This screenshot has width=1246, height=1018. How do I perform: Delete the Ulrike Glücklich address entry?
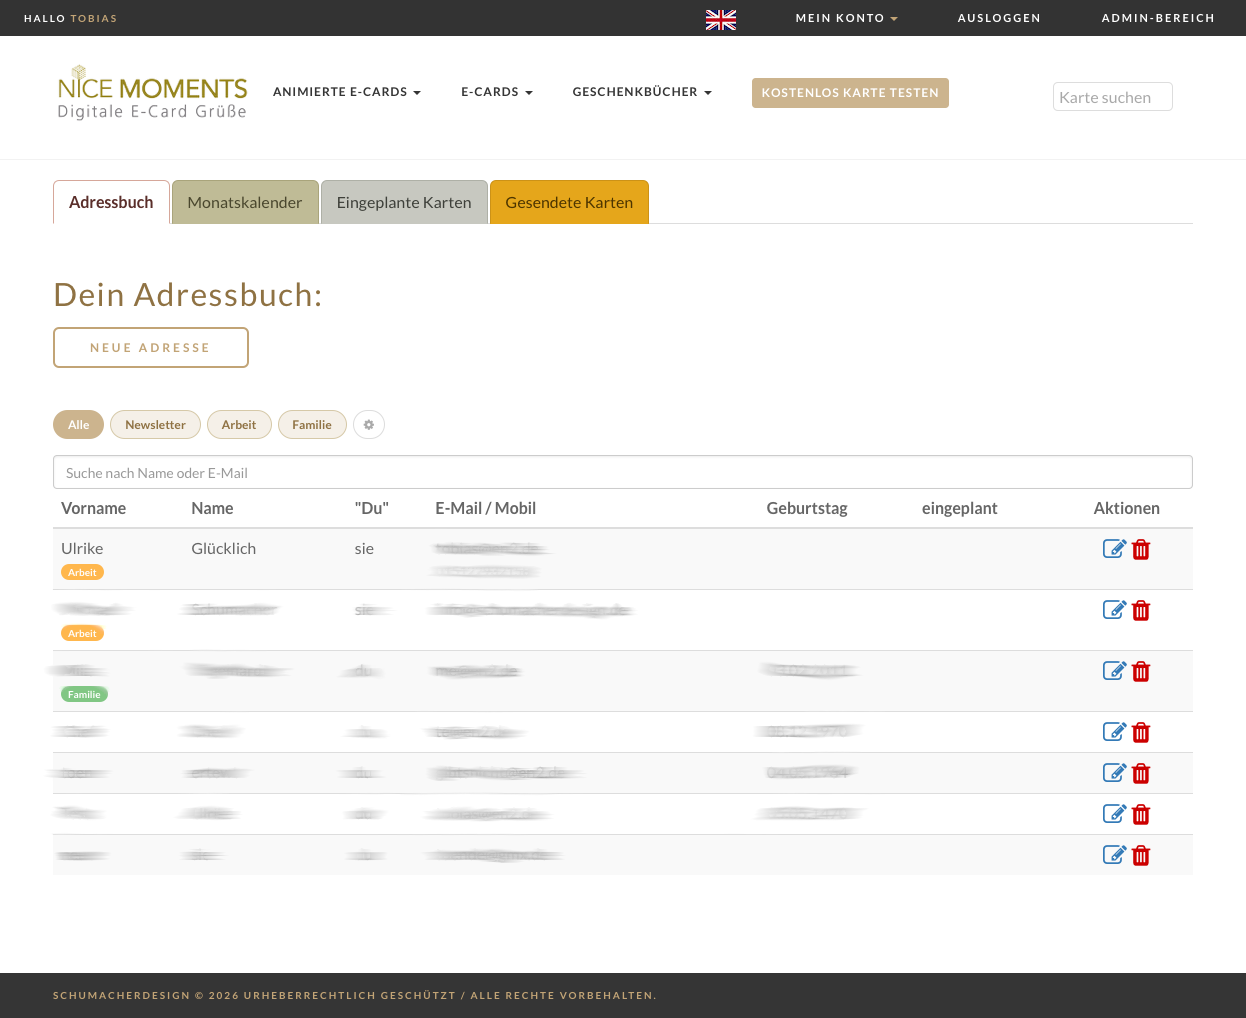[x=1141, y=550]
